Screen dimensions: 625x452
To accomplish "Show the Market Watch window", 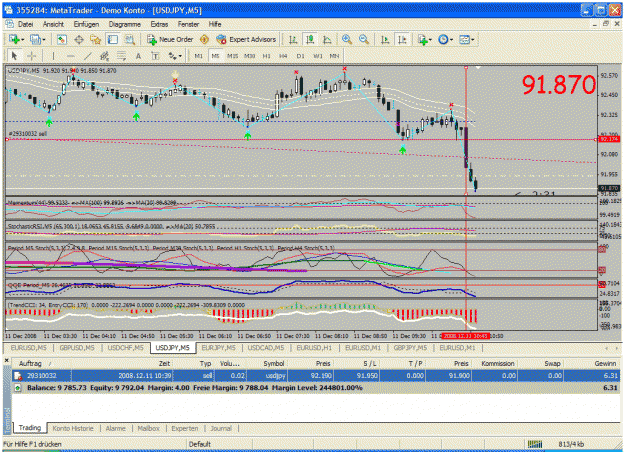I will 61,39.
